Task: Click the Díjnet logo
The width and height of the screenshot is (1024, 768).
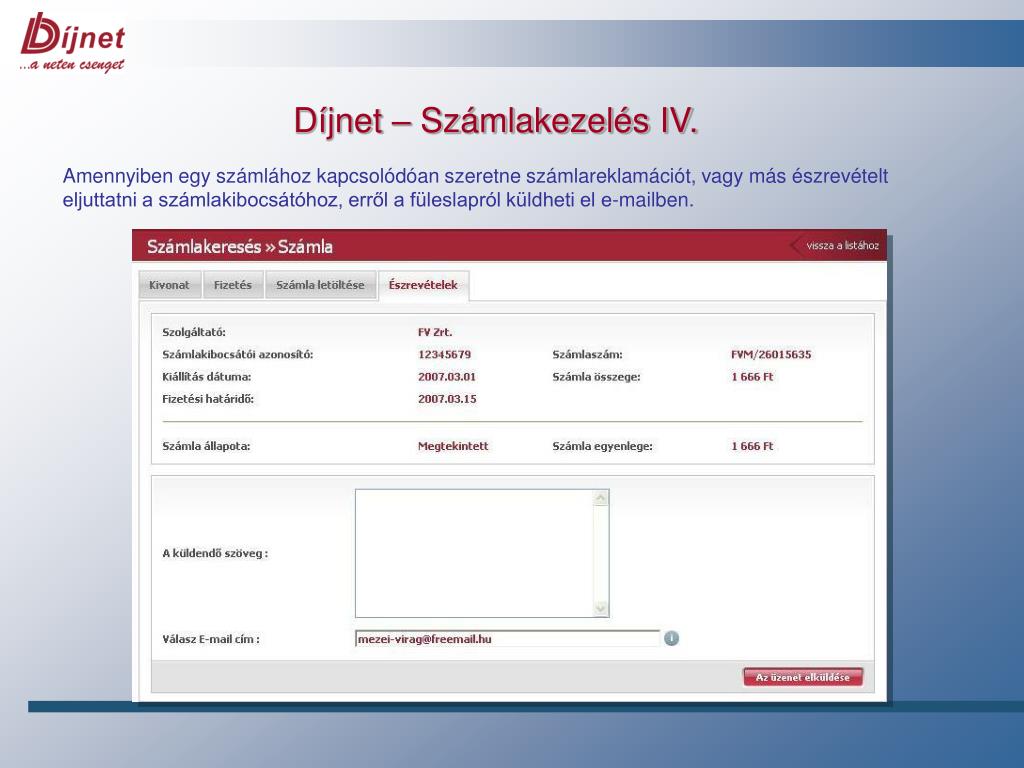Action: point(72,42)
